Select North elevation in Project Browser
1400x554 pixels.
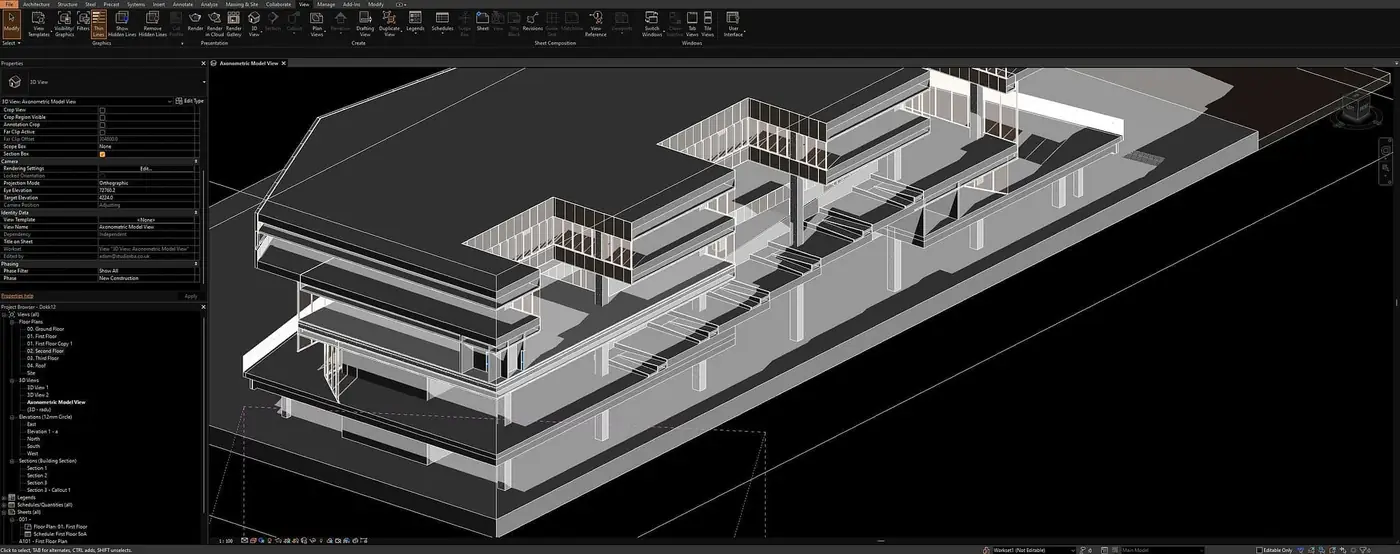point(34,438)
